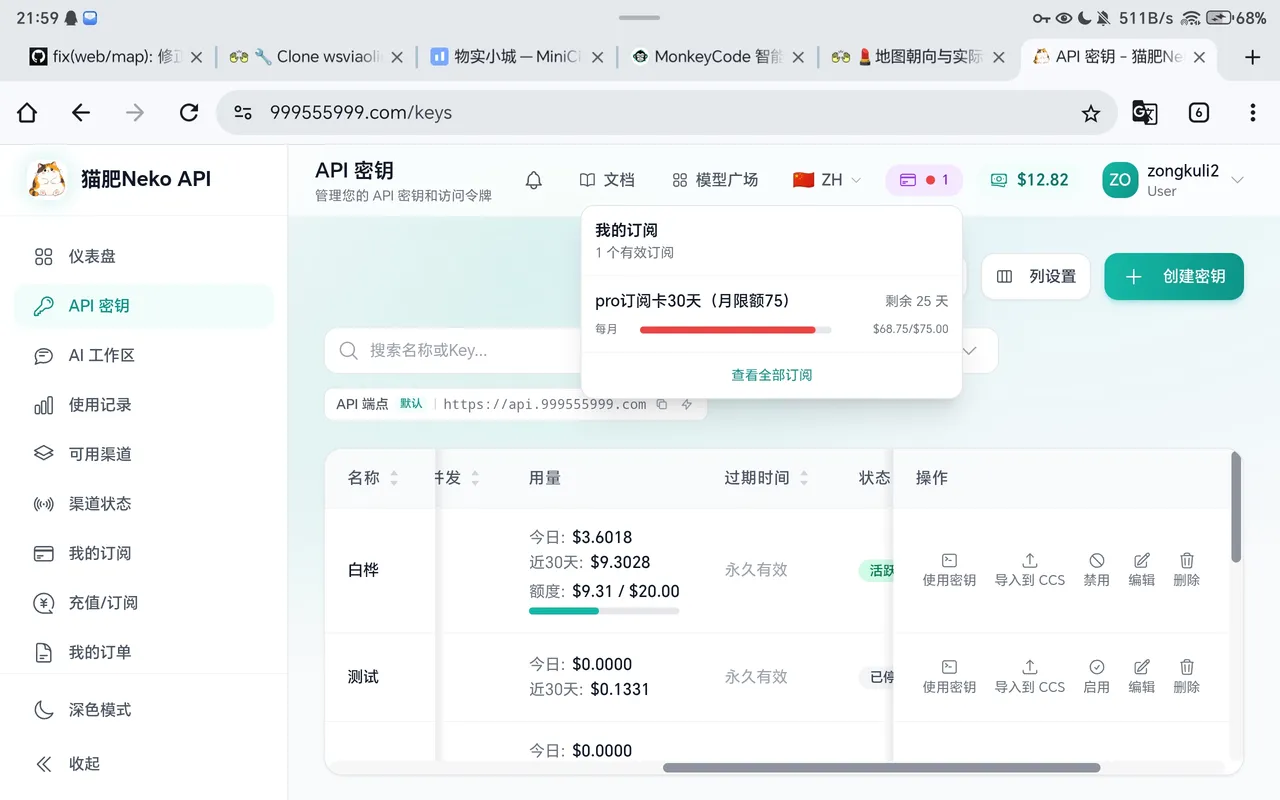
Task: Edit the 测试 key
Action: pyautogui.click(x=1142, y=677)
